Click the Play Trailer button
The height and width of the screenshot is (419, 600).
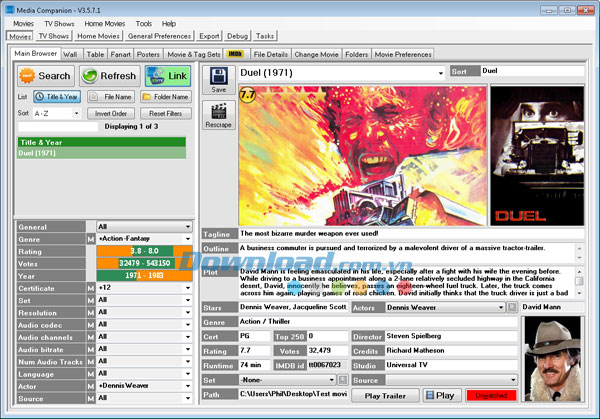(385, 396)
